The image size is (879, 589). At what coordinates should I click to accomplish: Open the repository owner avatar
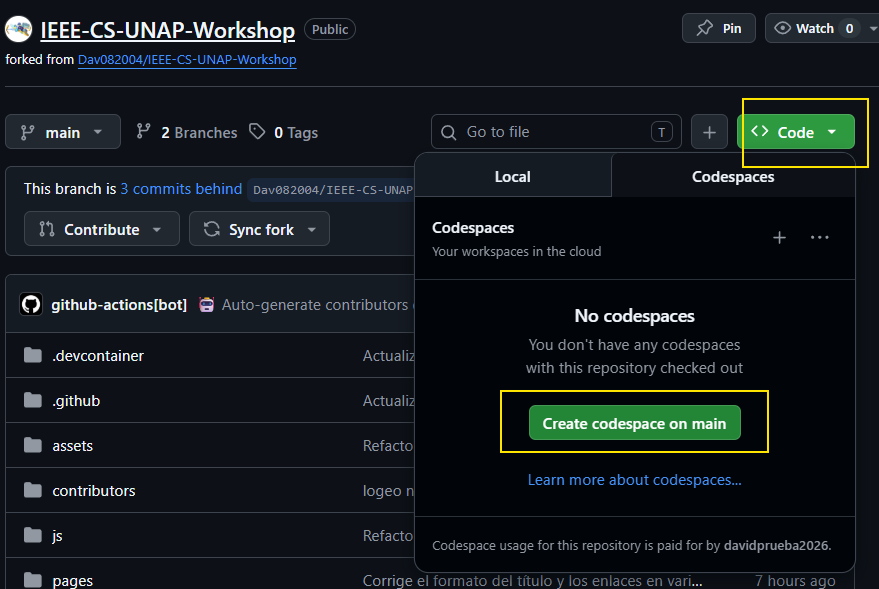18,29
